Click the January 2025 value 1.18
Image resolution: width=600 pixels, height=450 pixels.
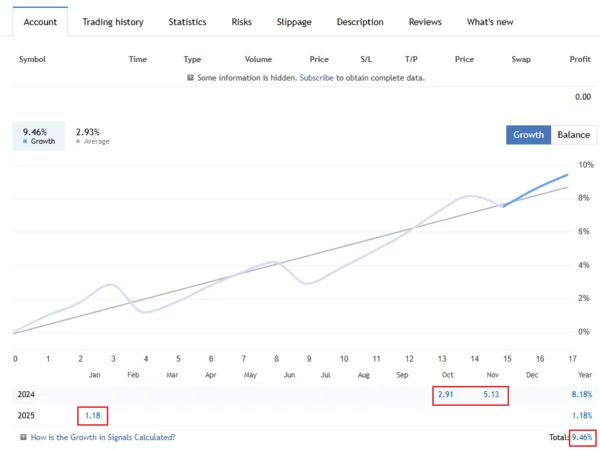click(92, 415)
